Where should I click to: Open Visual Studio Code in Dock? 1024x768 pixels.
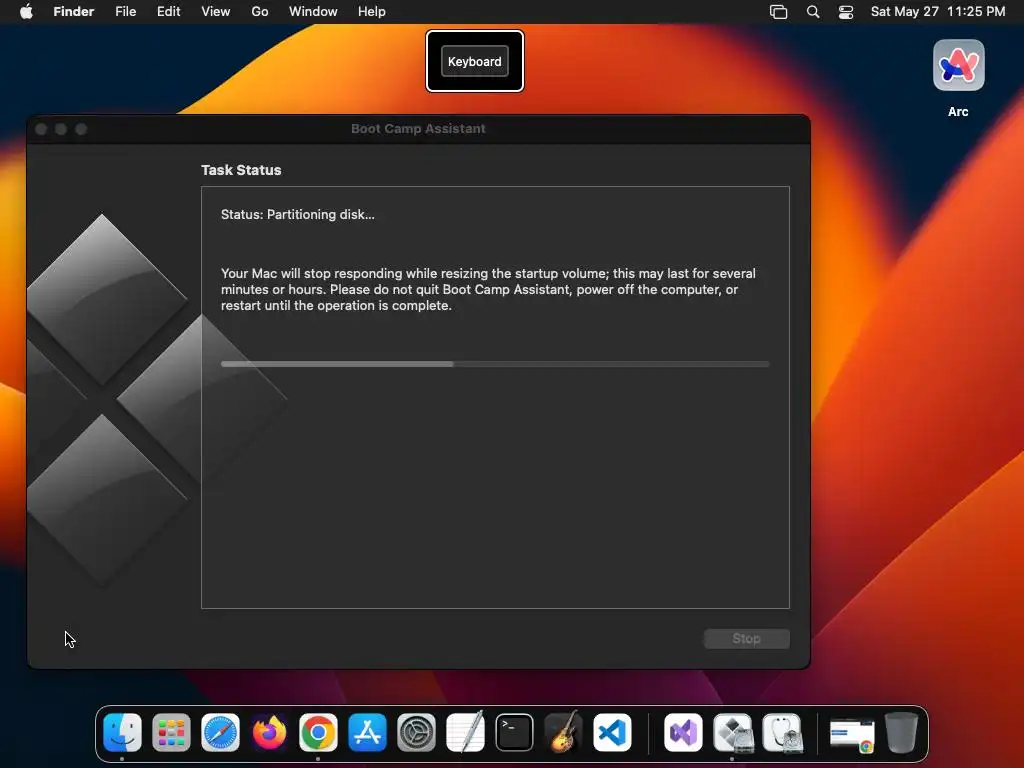click(x=612, y=732)
